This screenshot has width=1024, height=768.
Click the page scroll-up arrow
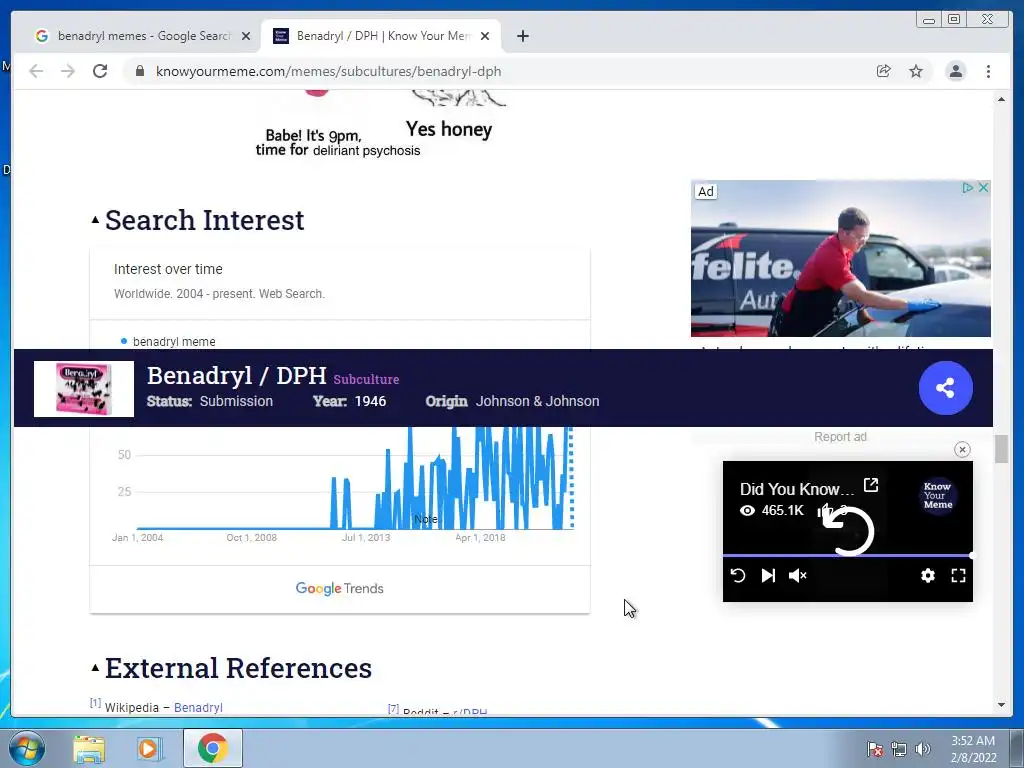[1001, 99]
